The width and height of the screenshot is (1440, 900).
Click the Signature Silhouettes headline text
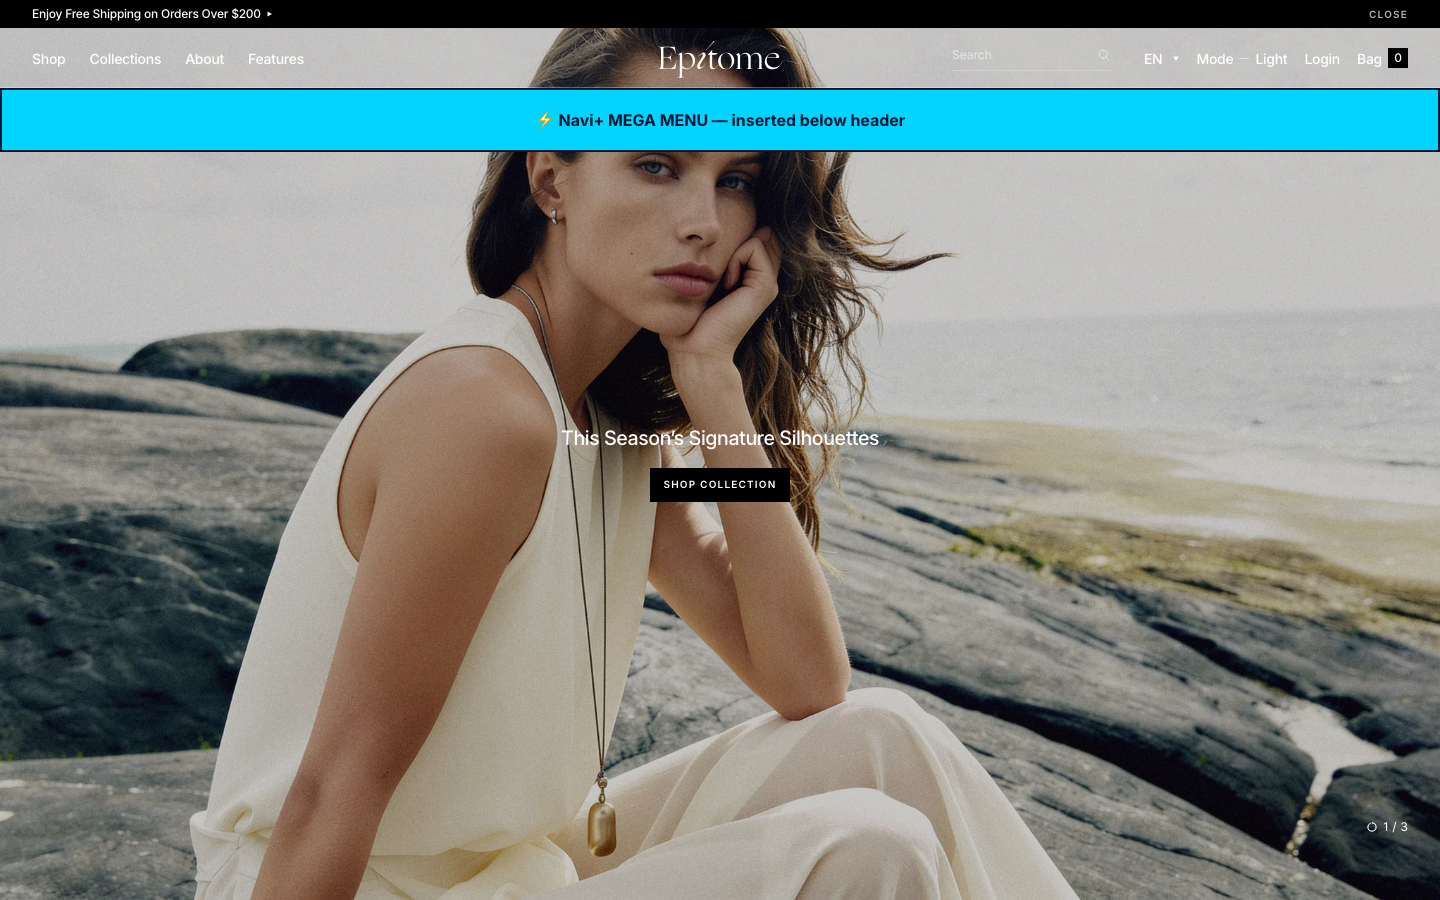click(720, 438)
